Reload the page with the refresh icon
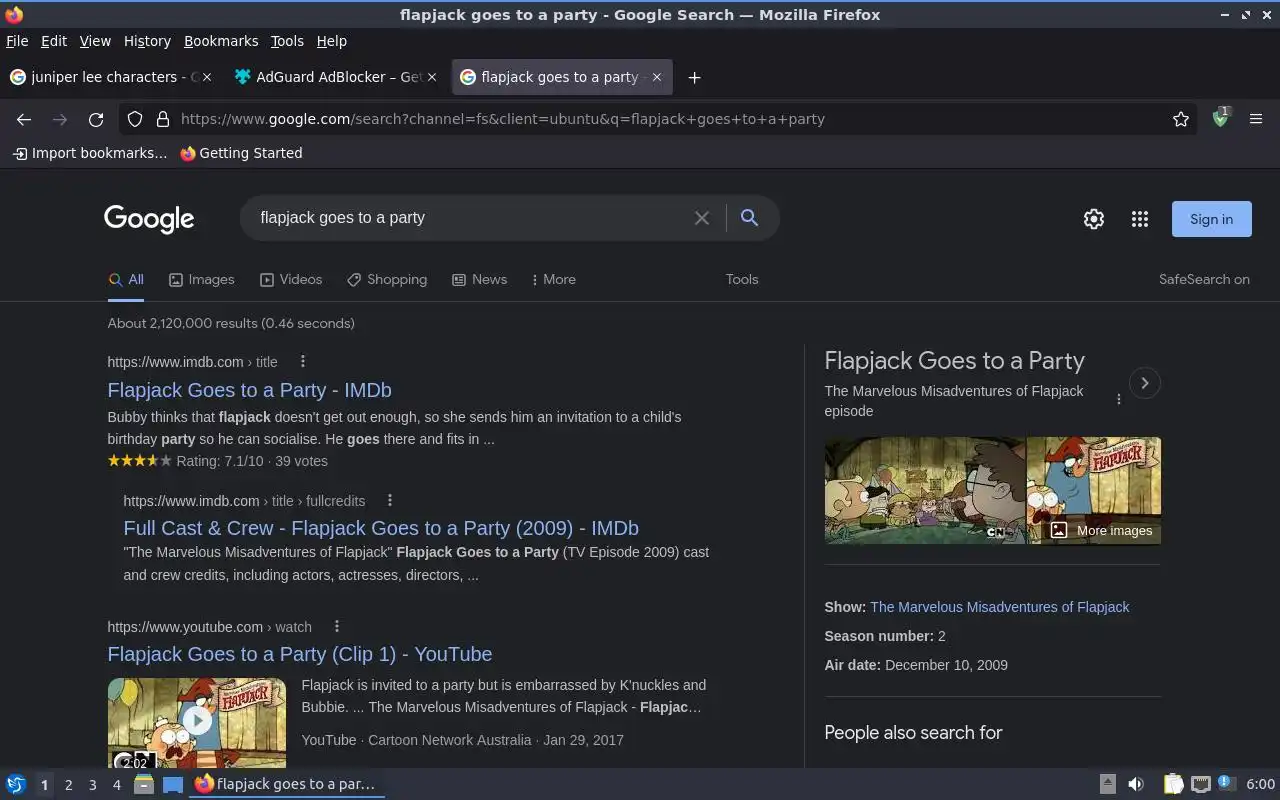Image resolution: width=1280 pixels, height=800 pixels. tap(96, 119)
